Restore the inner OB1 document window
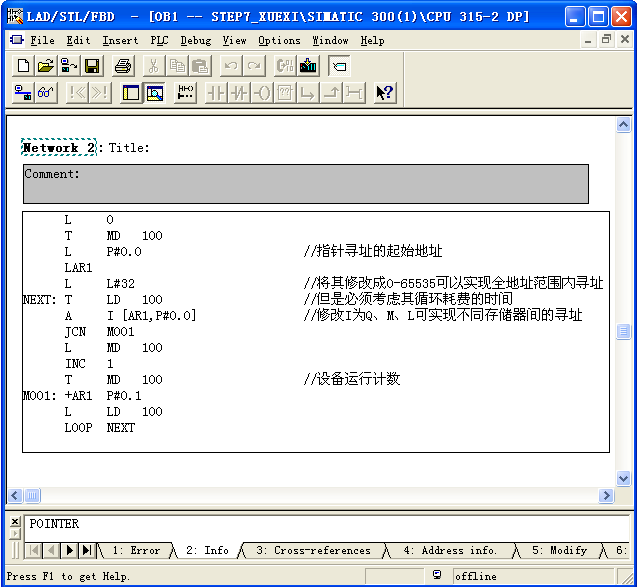Screen dimensions: 637x587 (606, 39)
